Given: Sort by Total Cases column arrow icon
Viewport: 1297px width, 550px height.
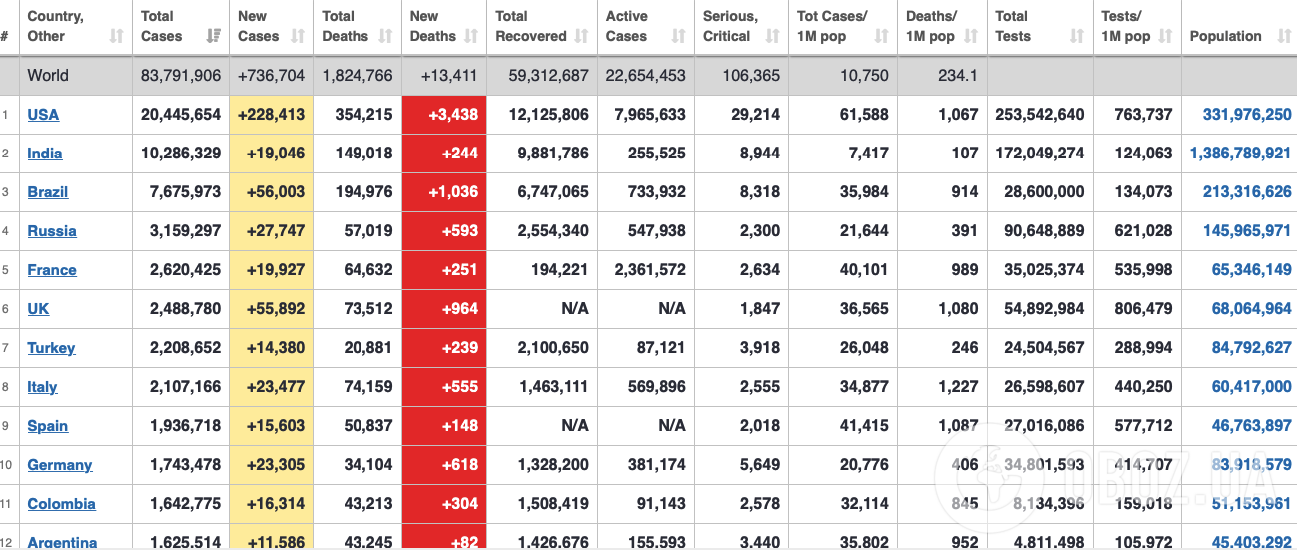Looking at the screenshot, I should tap(213, 36).
